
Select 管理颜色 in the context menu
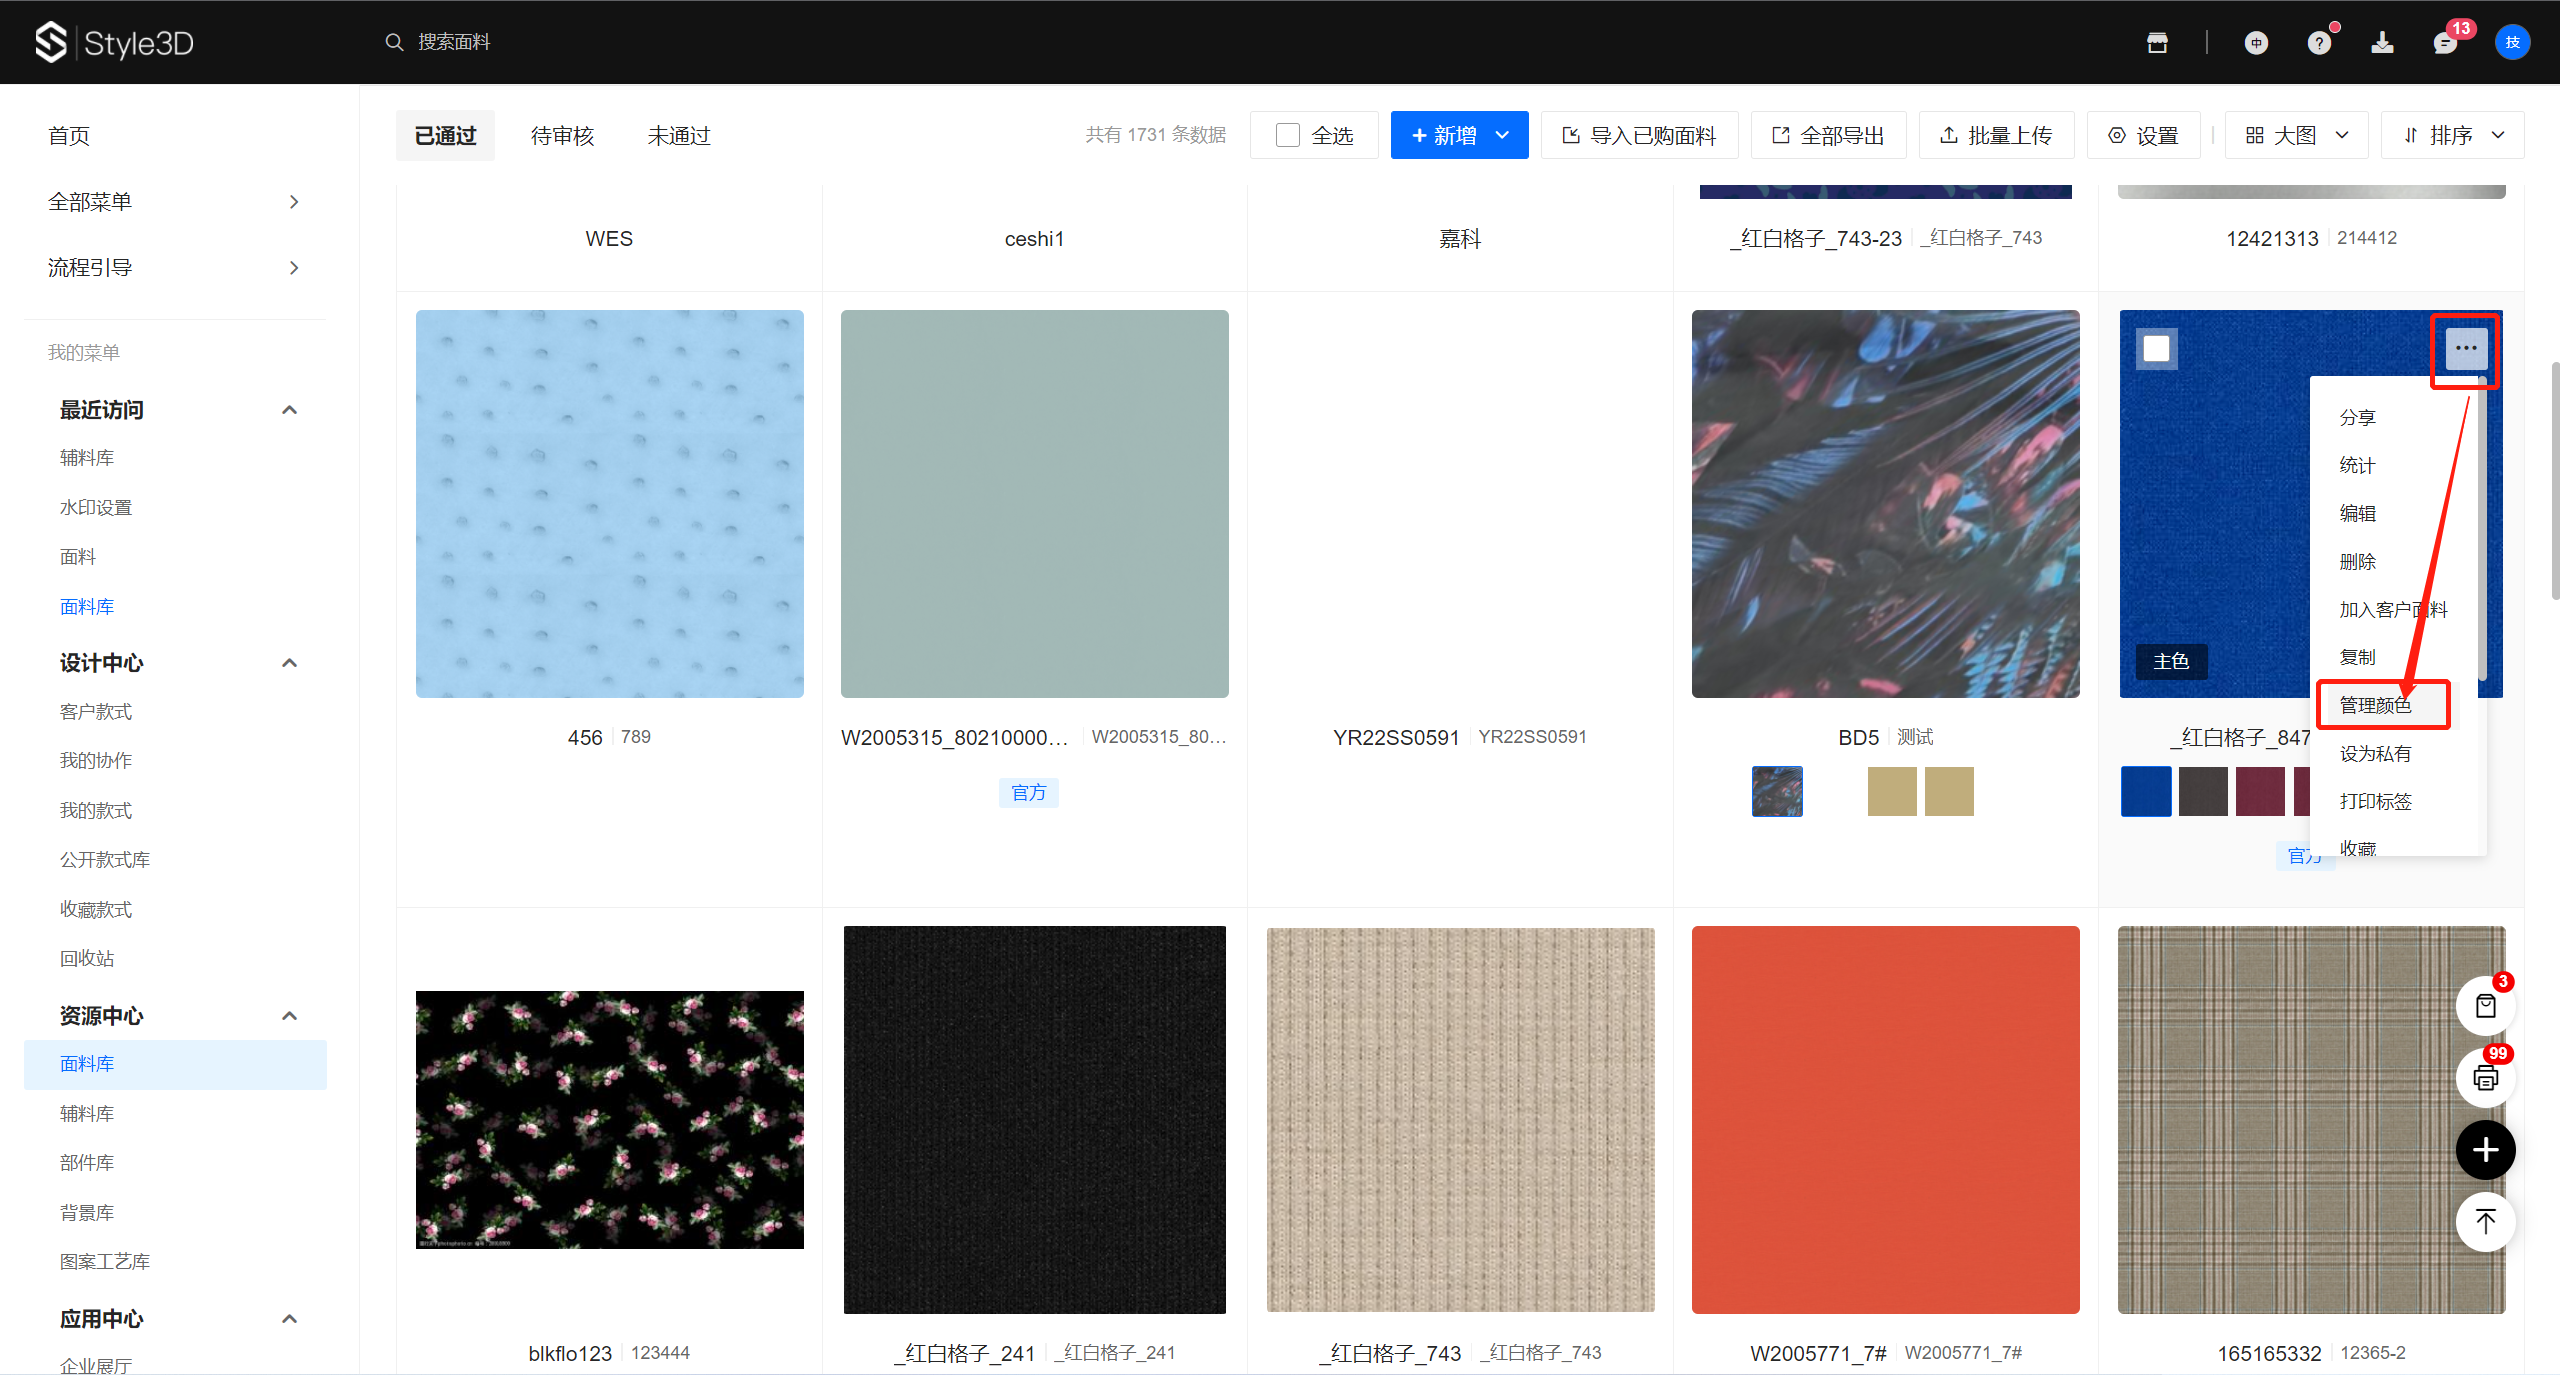[2375, 705]
